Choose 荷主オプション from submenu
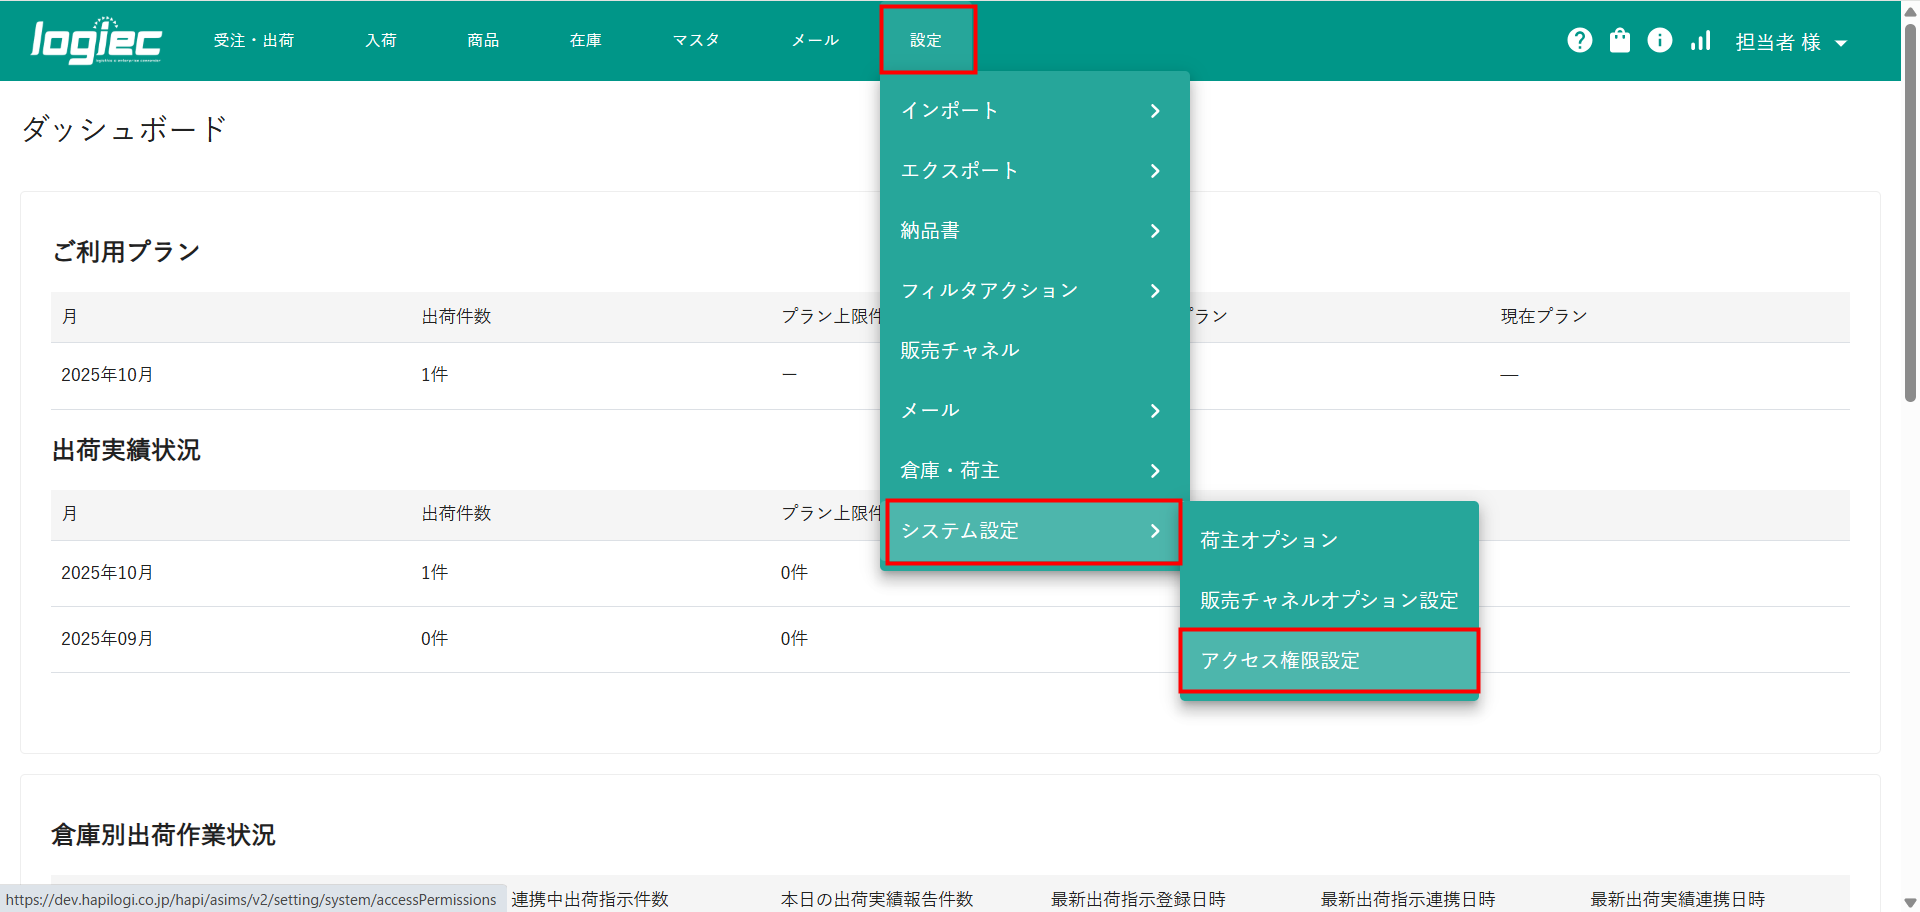This screenshot has height=912, width=1920. 1328,541
